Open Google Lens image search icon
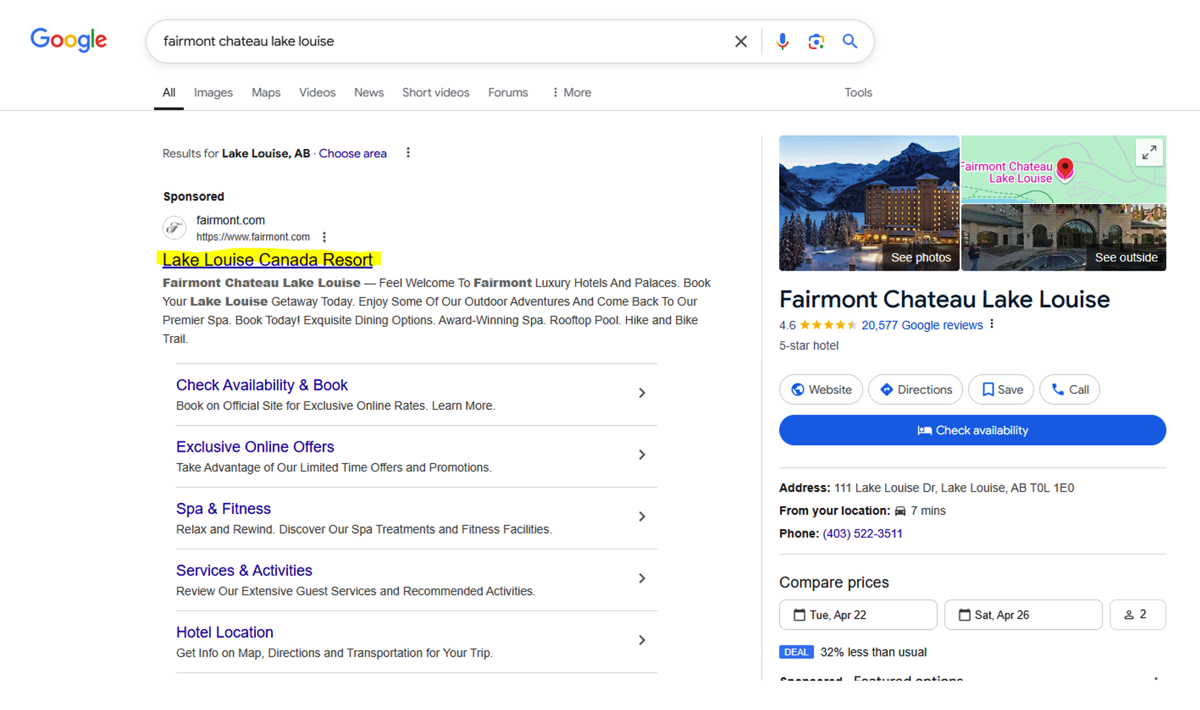 click(816, 41)
